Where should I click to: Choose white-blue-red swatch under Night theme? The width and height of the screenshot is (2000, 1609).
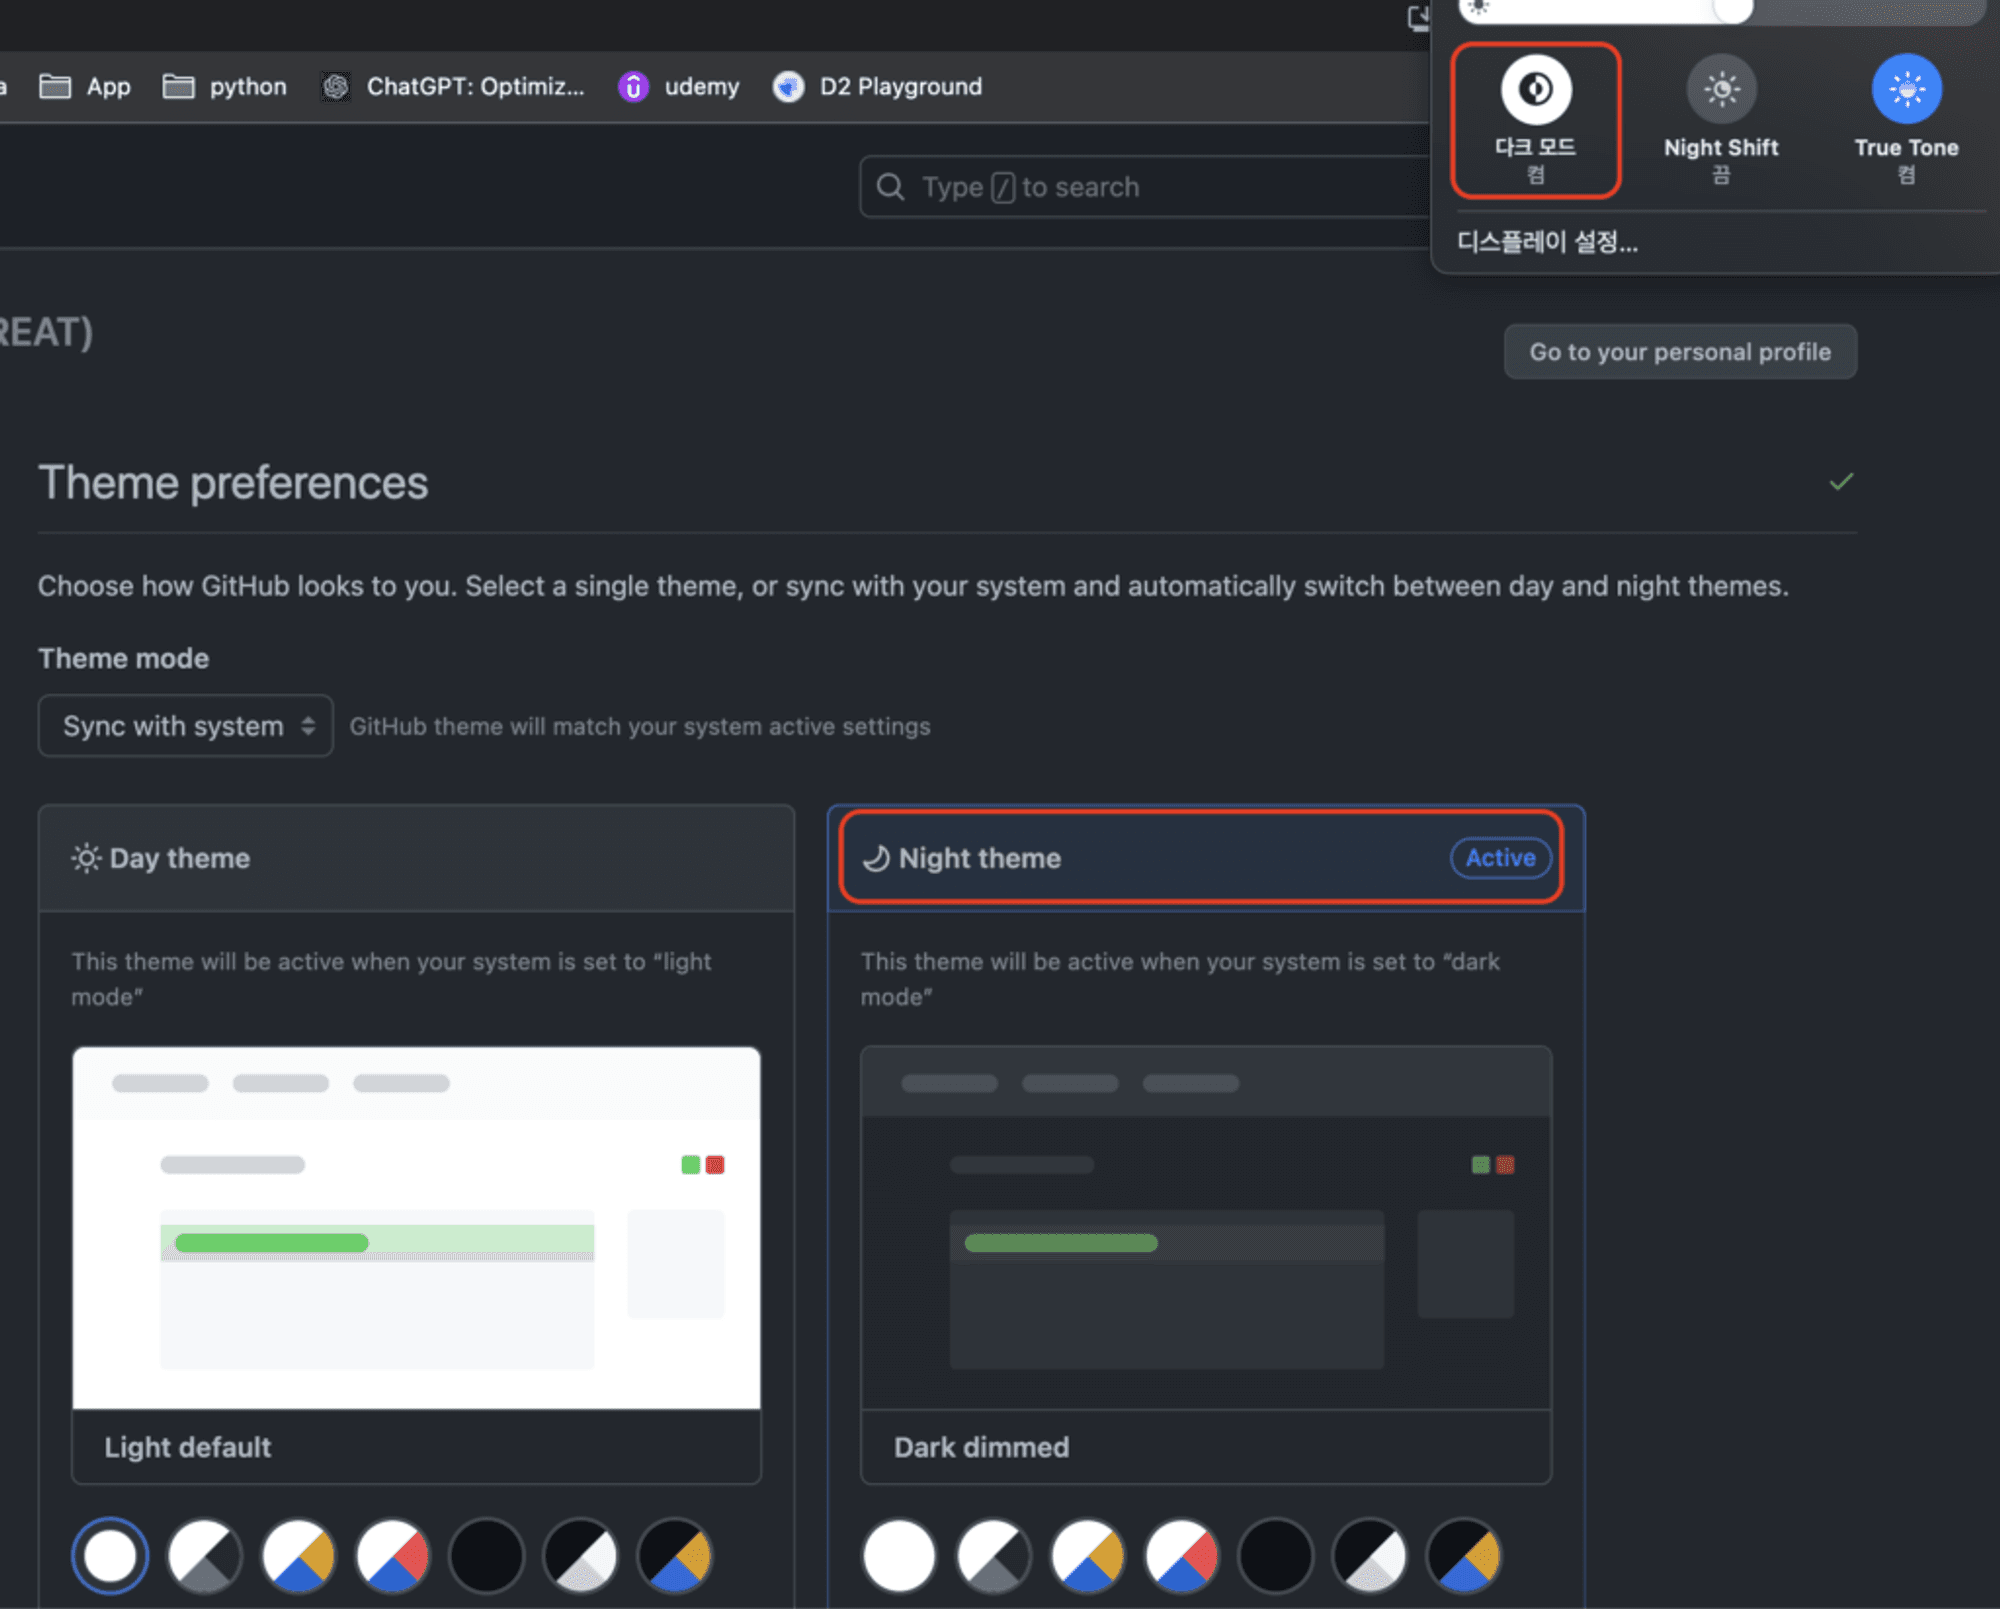coord(1182,1556)
